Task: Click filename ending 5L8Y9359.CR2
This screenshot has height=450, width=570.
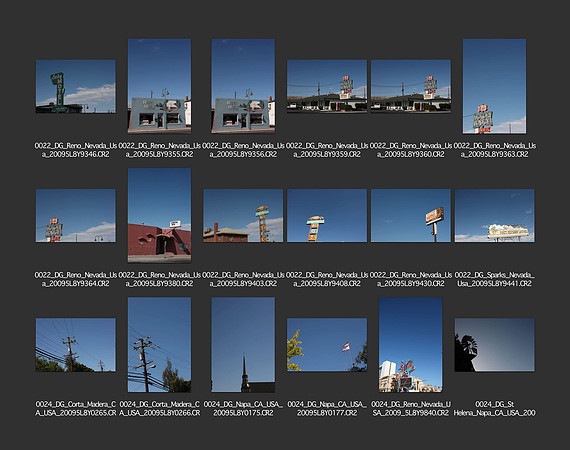Action: (x=327, y=150)
